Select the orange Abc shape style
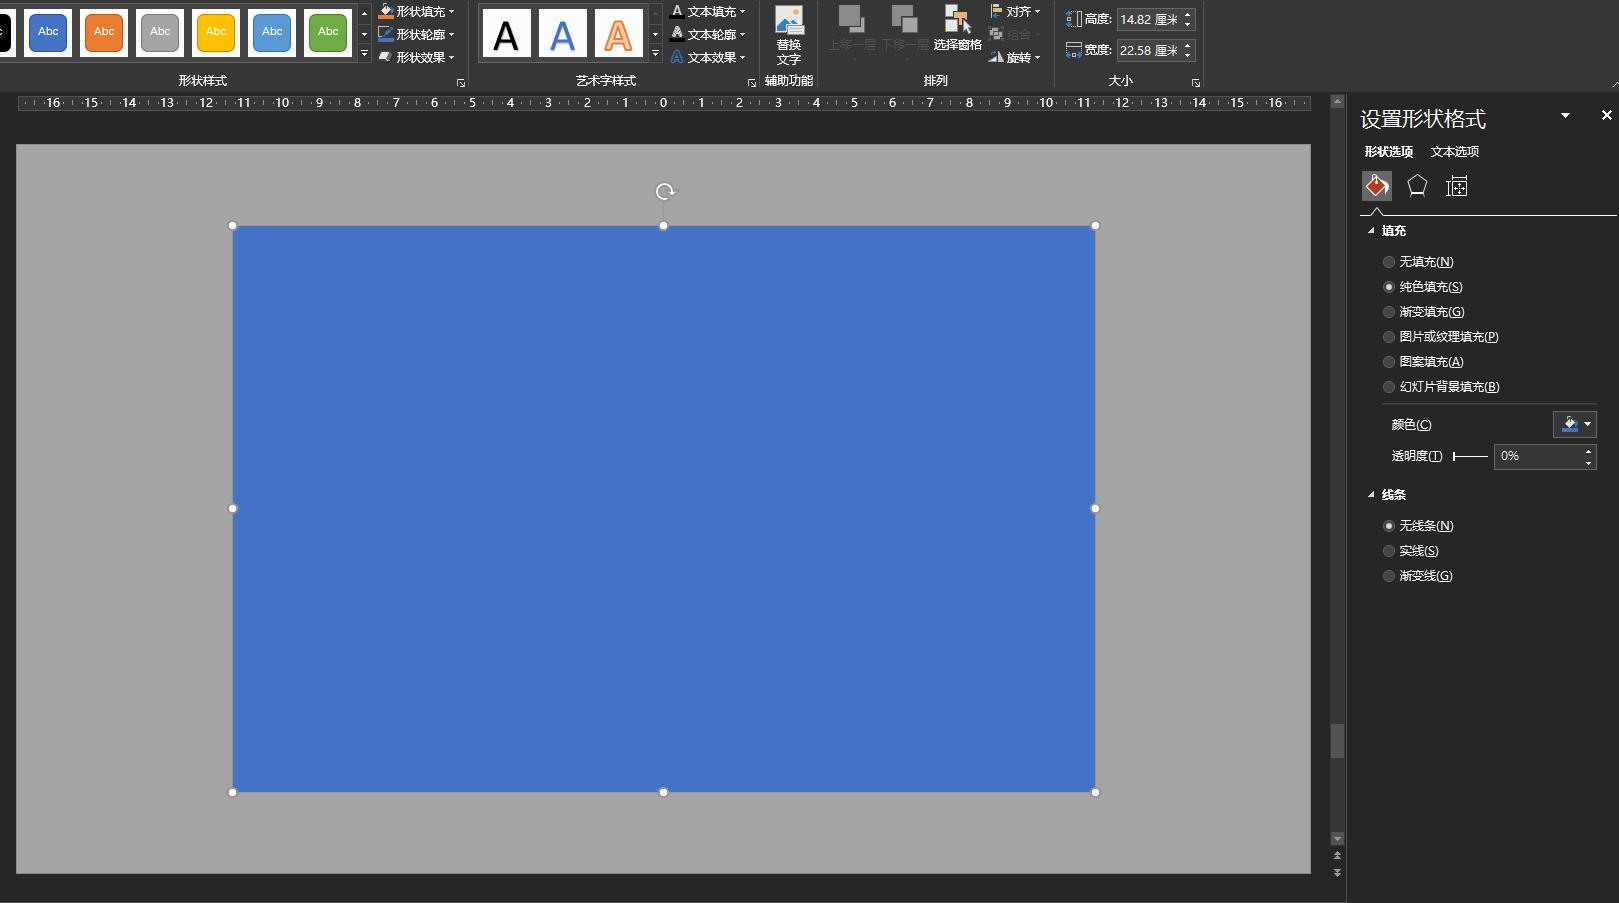1619x903 pixels. (104, 32)
